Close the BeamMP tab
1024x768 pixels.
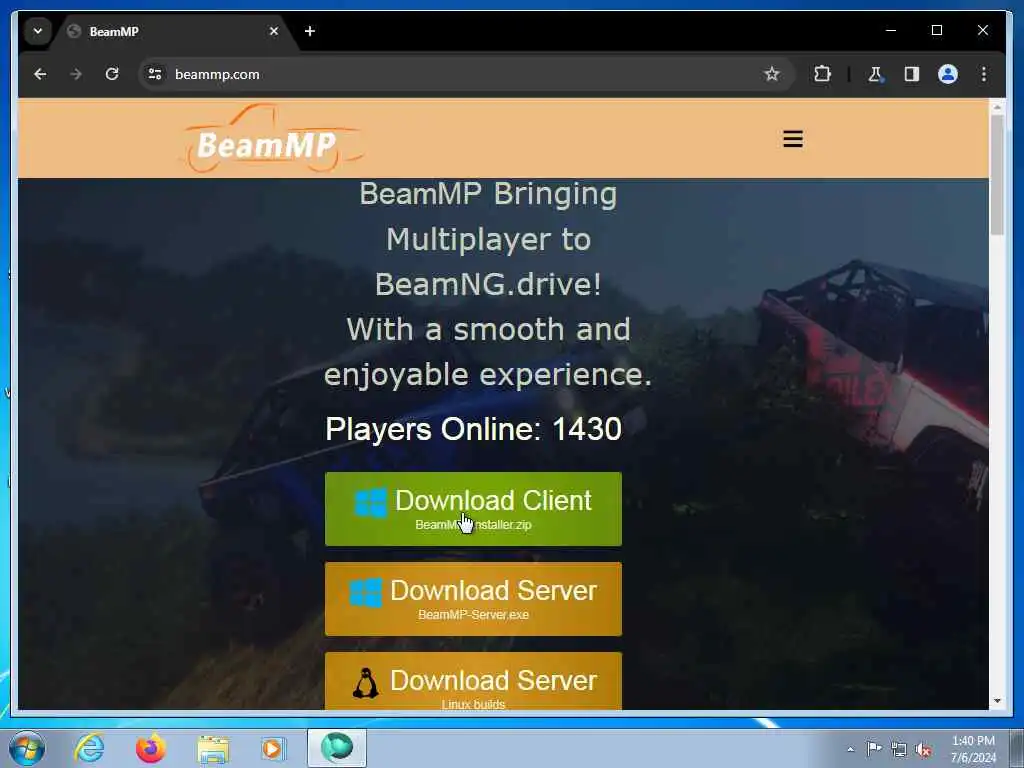(274, 31)
